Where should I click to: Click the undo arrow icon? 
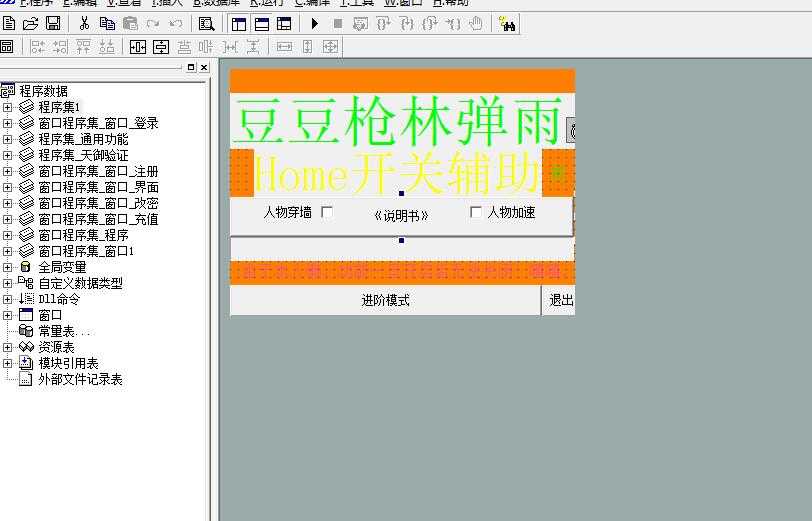click(176, 23)
